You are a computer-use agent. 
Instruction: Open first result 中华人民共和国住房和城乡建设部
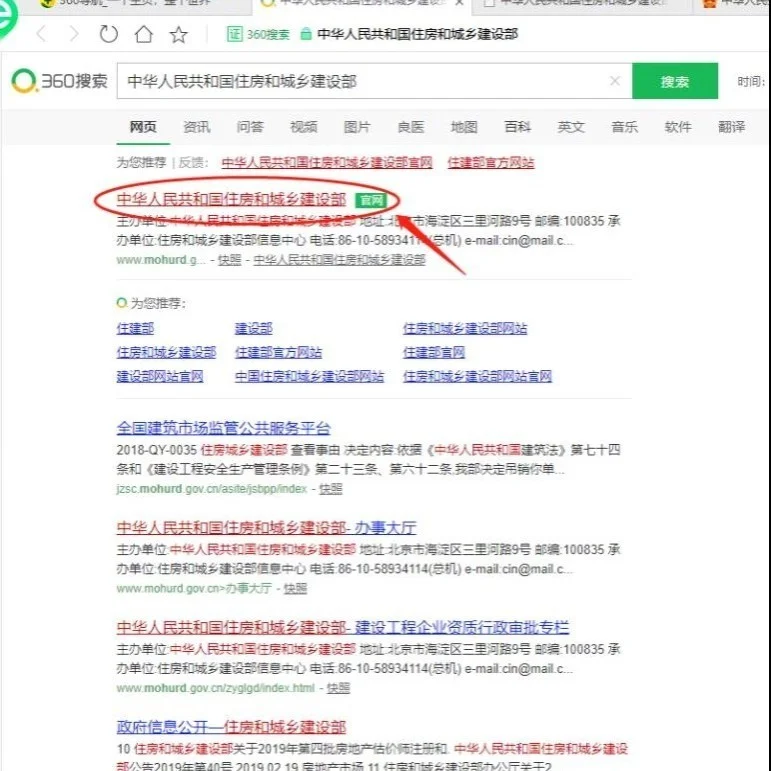232,199
